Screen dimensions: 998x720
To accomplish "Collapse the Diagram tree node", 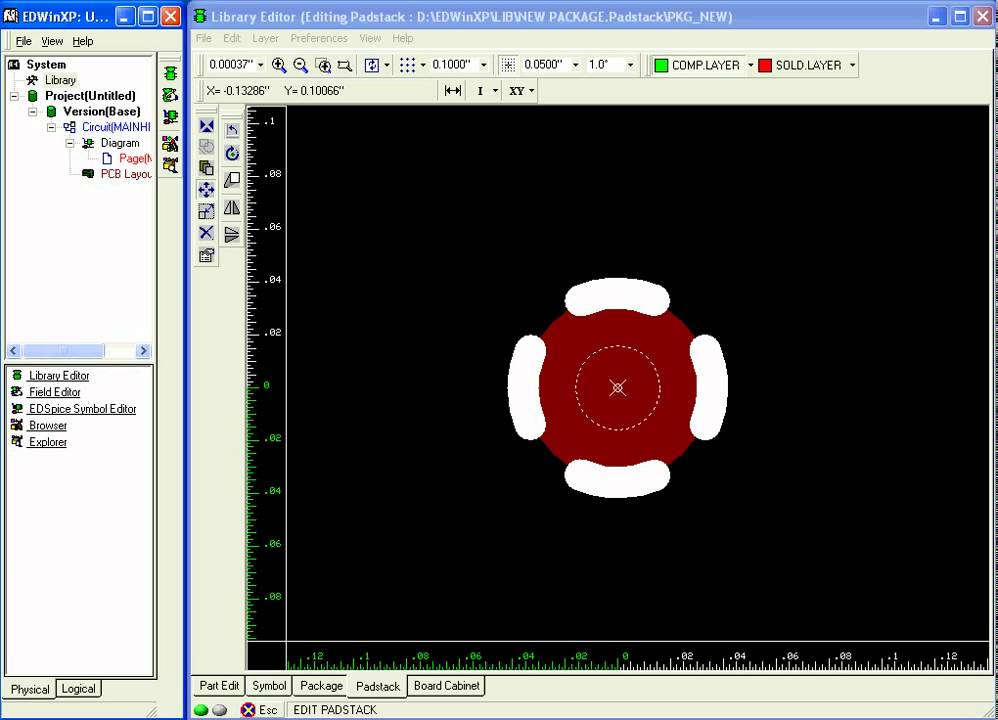I will click(x=70, y=143).
